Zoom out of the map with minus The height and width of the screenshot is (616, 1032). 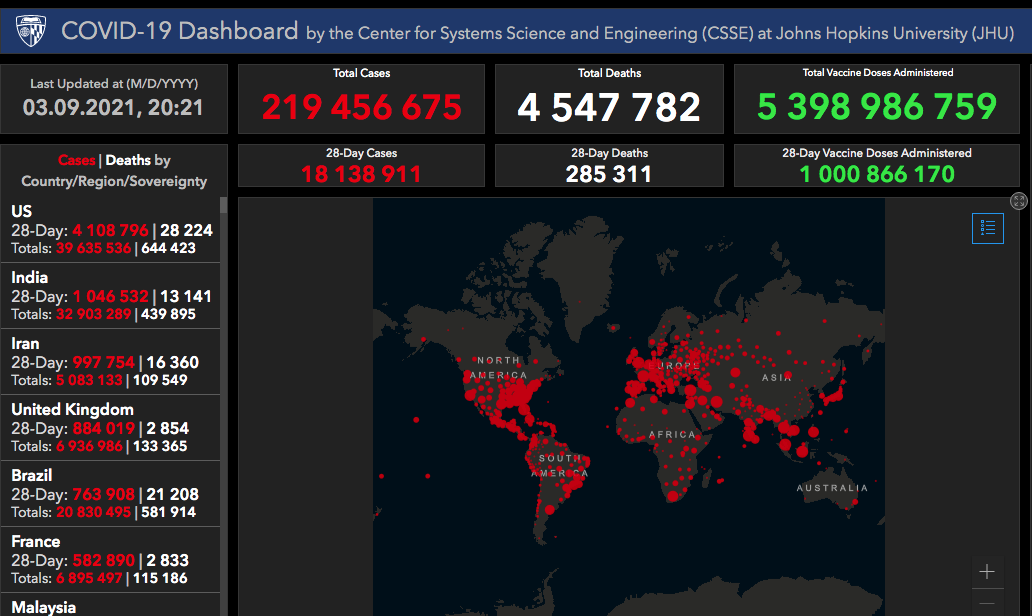[x=987, y=604]
